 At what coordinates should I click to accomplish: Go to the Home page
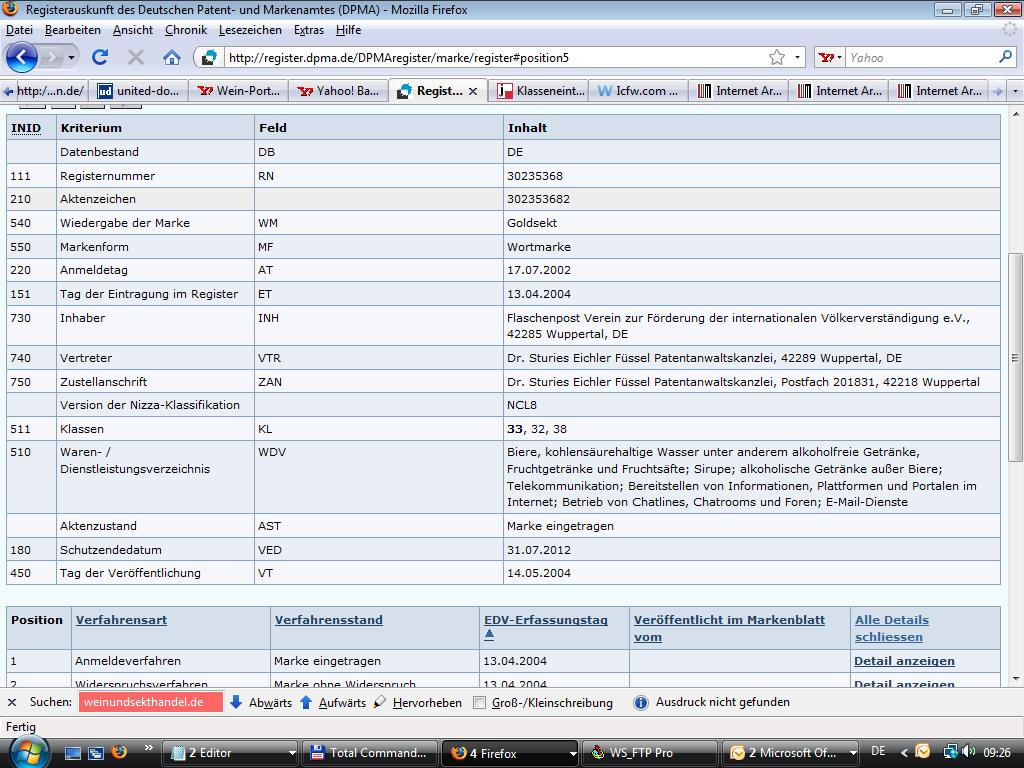tap(172, 57)
